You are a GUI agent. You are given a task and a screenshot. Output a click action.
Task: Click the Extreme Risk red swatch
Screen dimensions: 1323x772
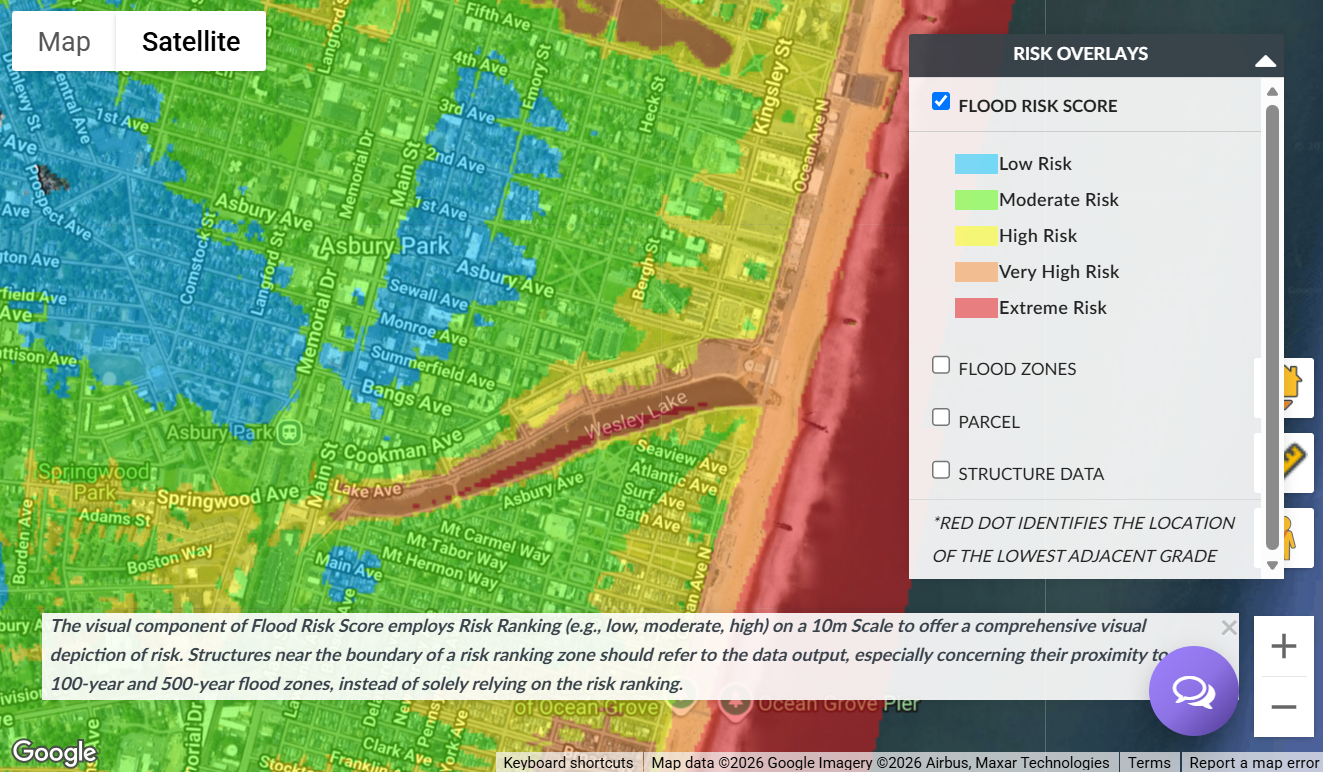pyautogui.click(x=976, y=308)
